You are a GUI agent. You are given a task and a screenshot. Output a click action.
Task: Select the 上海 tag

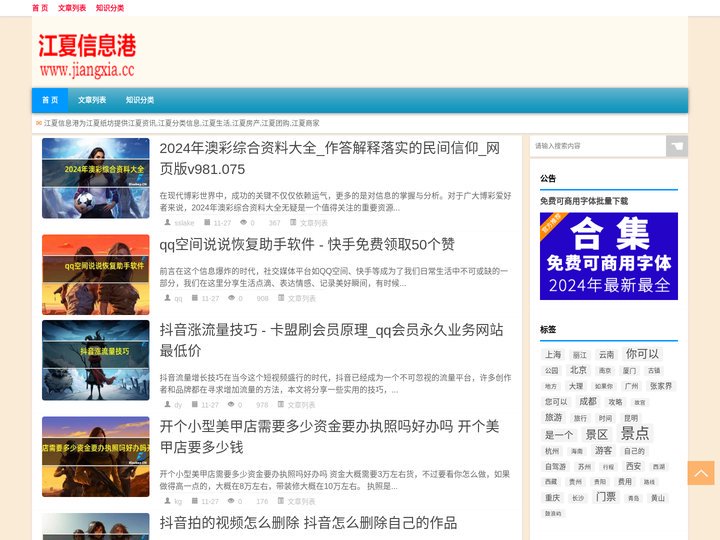pyautogui.click(x=553, y=354)
